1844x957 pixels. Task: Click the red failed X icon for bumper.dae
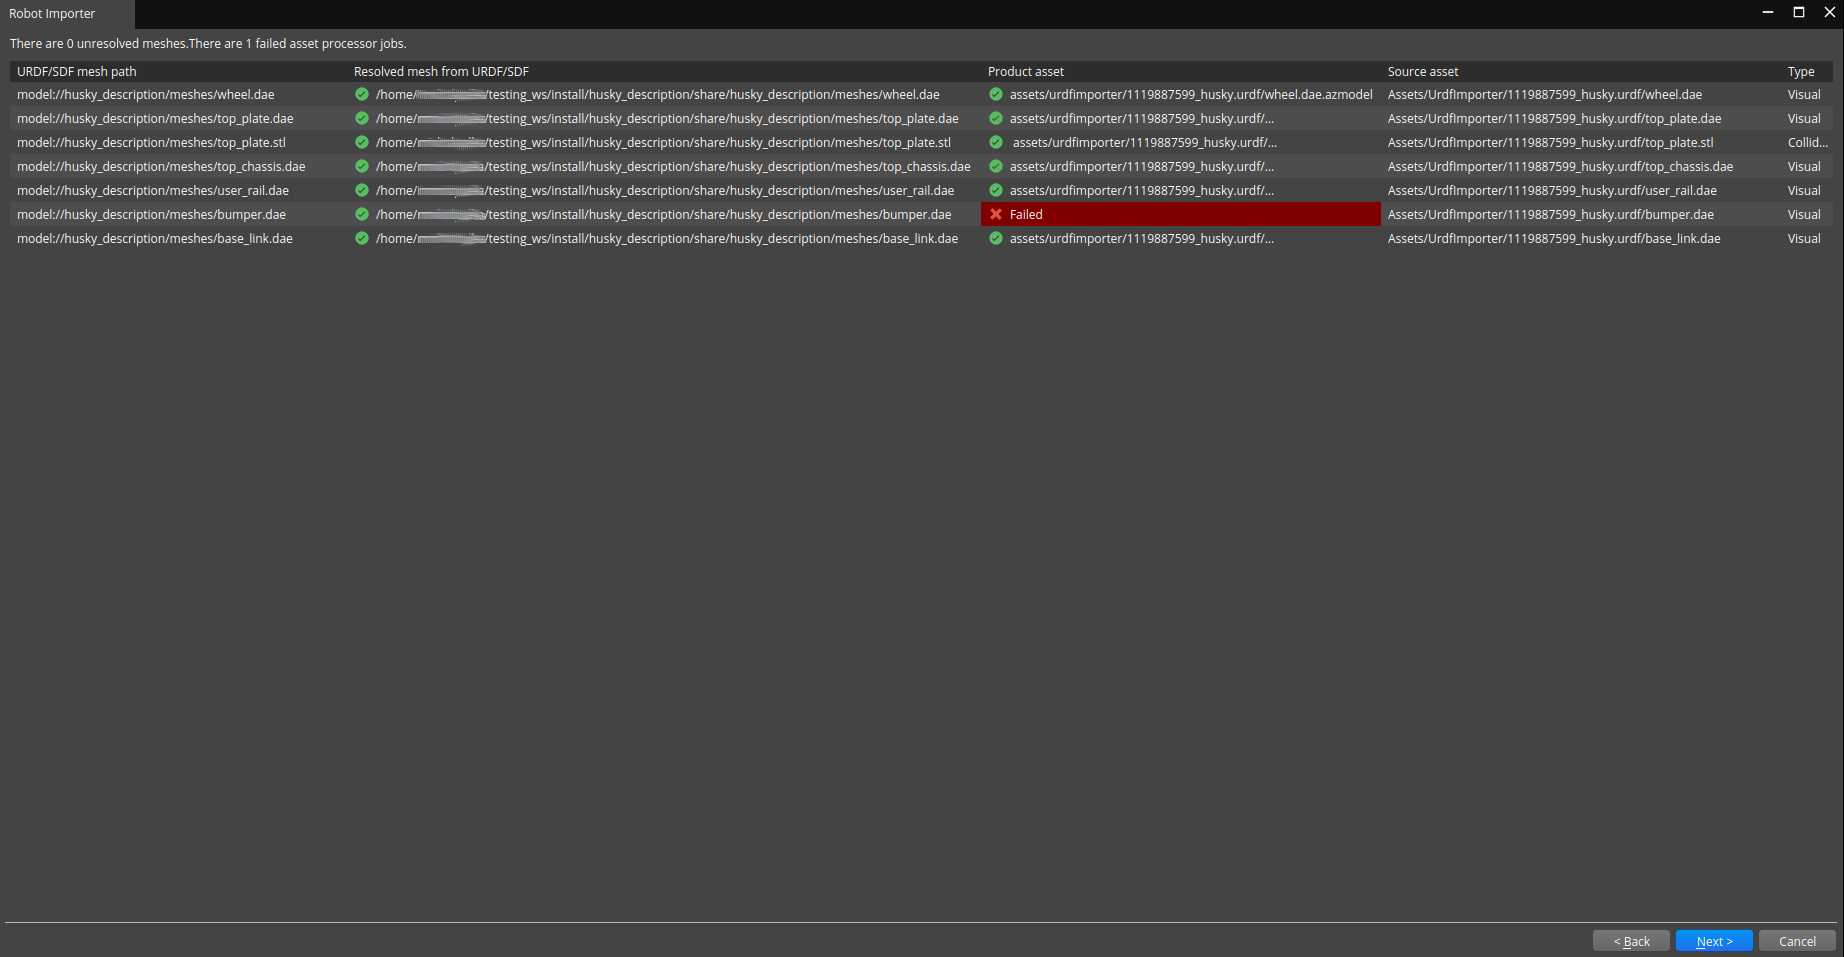click(x=996, y=214)
